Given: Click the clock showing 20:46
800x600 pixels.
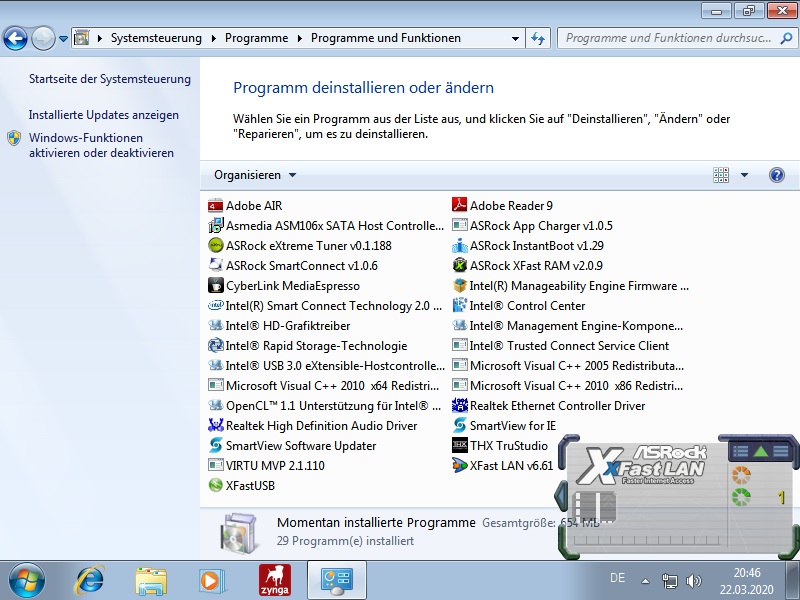Looking at the screenshot, I should (x=747, y=572).
